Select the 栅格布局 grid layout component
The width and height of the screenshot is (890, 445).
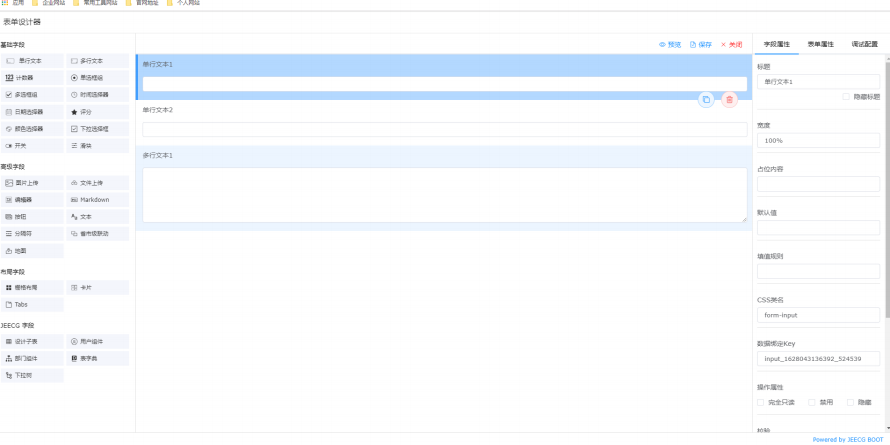(32, 287)
